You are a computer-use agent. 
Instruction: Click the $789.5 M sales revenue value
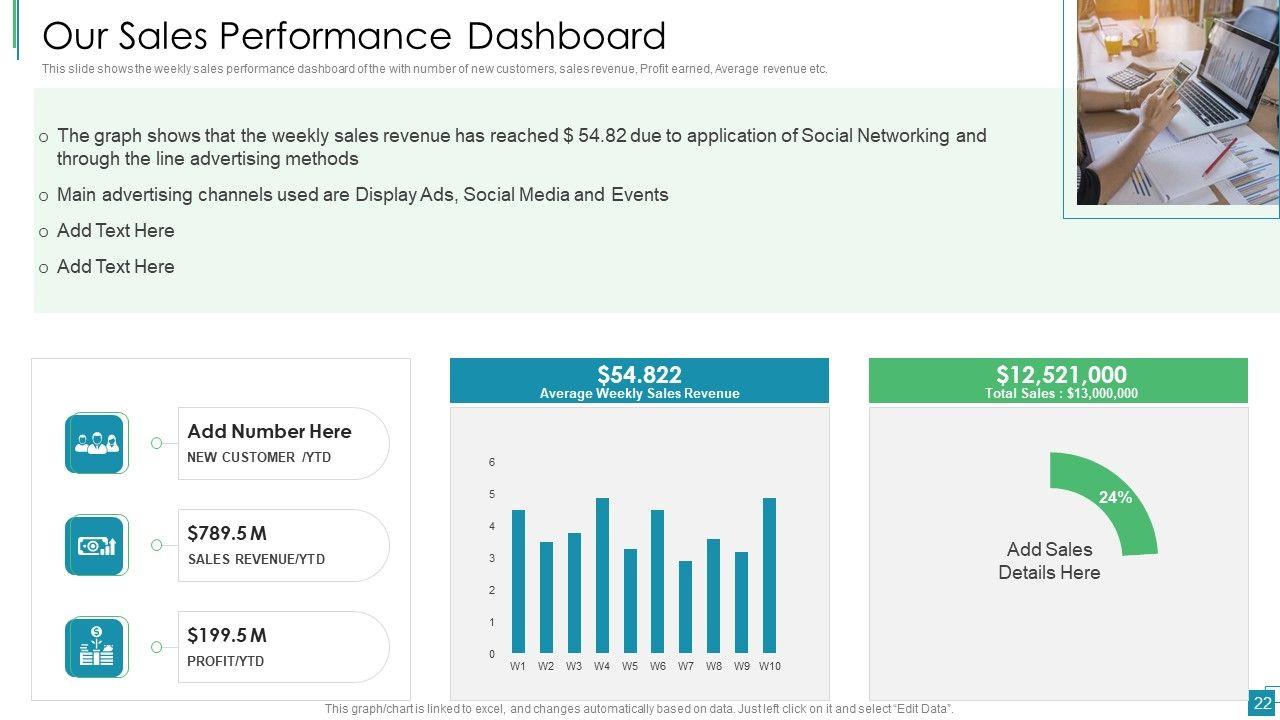227,533
